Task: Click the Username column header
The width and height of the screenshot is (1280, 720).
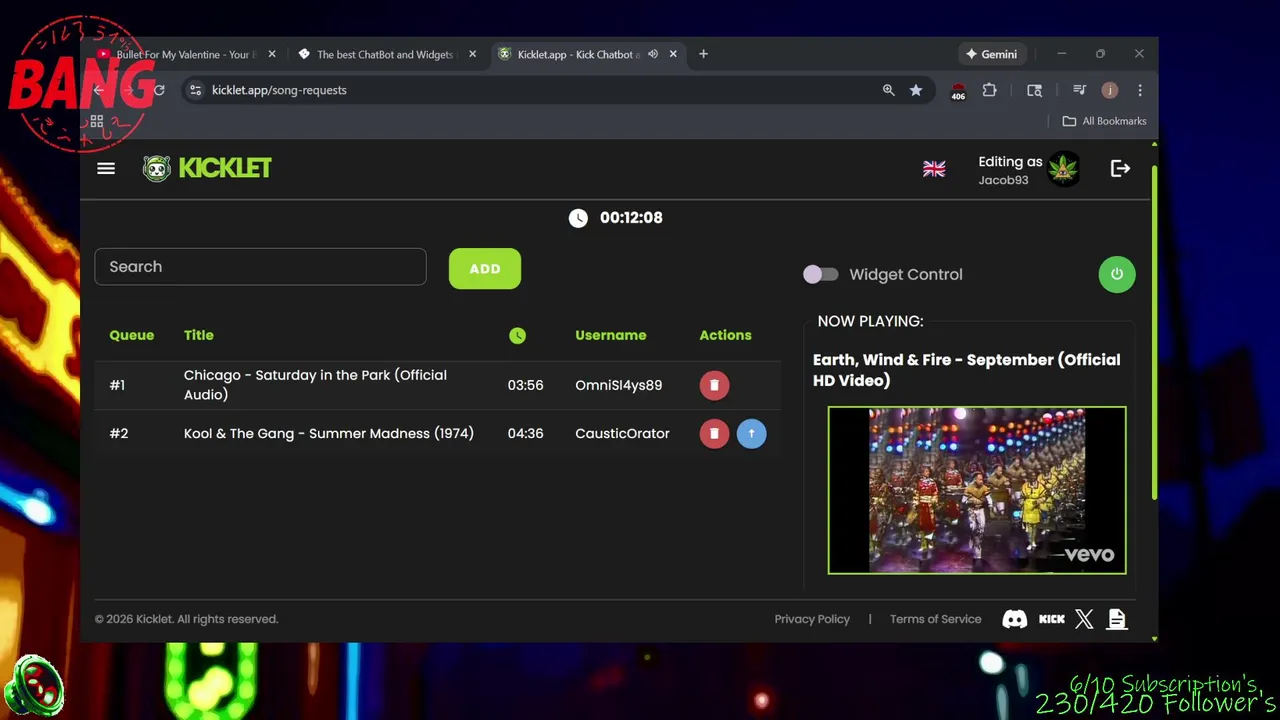Action: point(610,335)
